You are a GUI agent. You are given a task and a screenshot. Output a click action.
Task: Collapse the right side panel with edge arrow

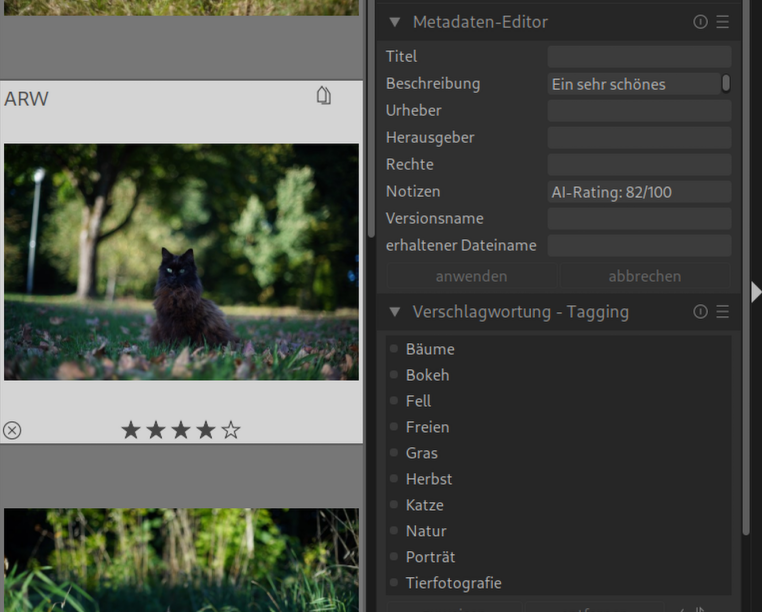point(756,291)
